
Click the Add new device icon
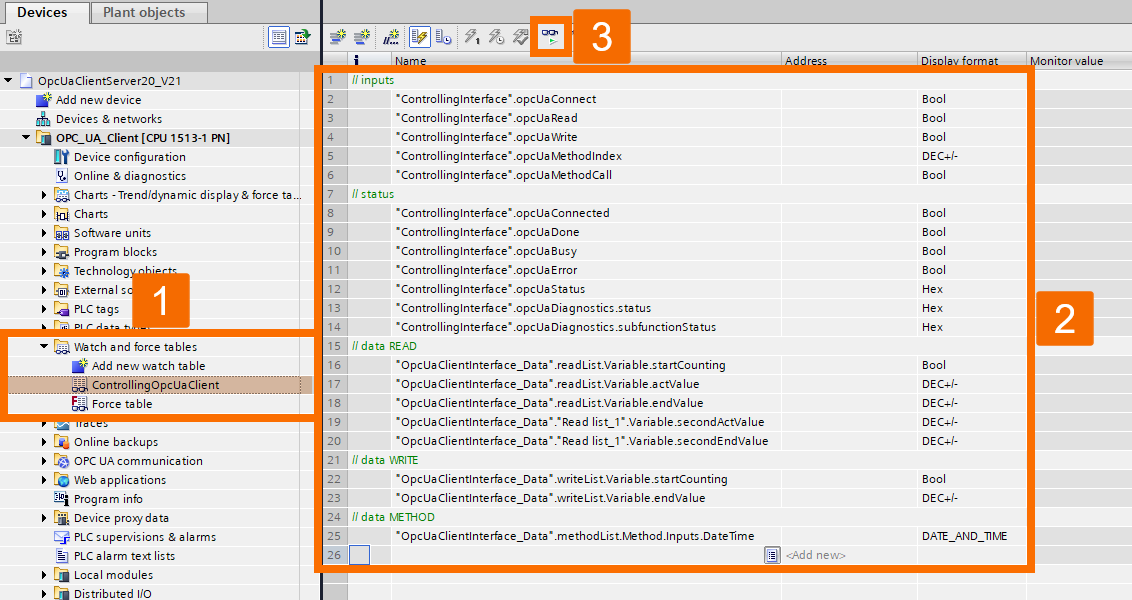click(44, 100)
